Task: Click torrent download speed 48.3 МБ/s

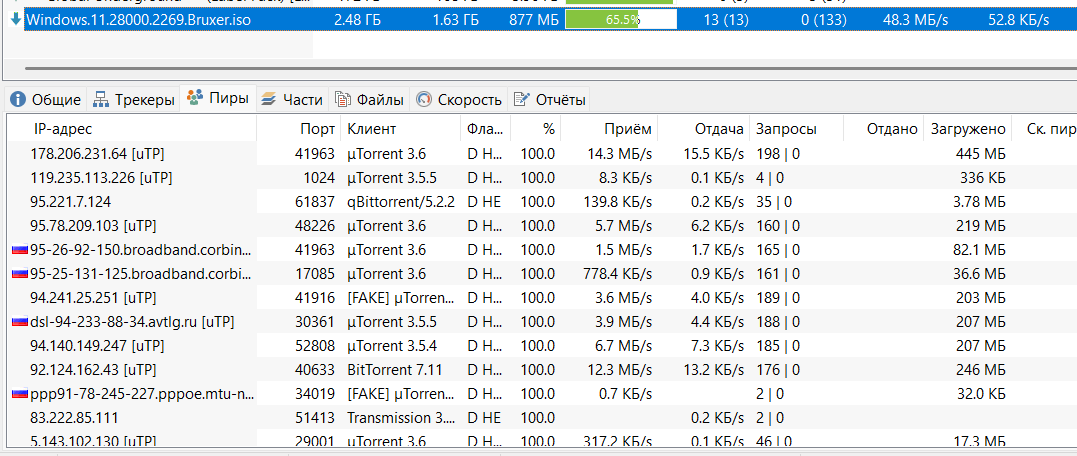Action: click(x=915, y=20)
